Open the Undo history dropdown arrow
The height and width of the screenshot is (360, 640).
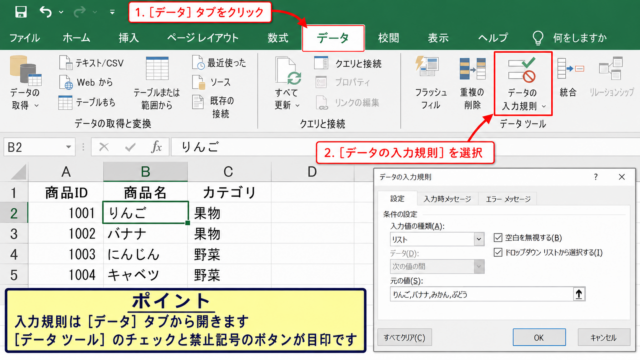click(x=61, y=12)
